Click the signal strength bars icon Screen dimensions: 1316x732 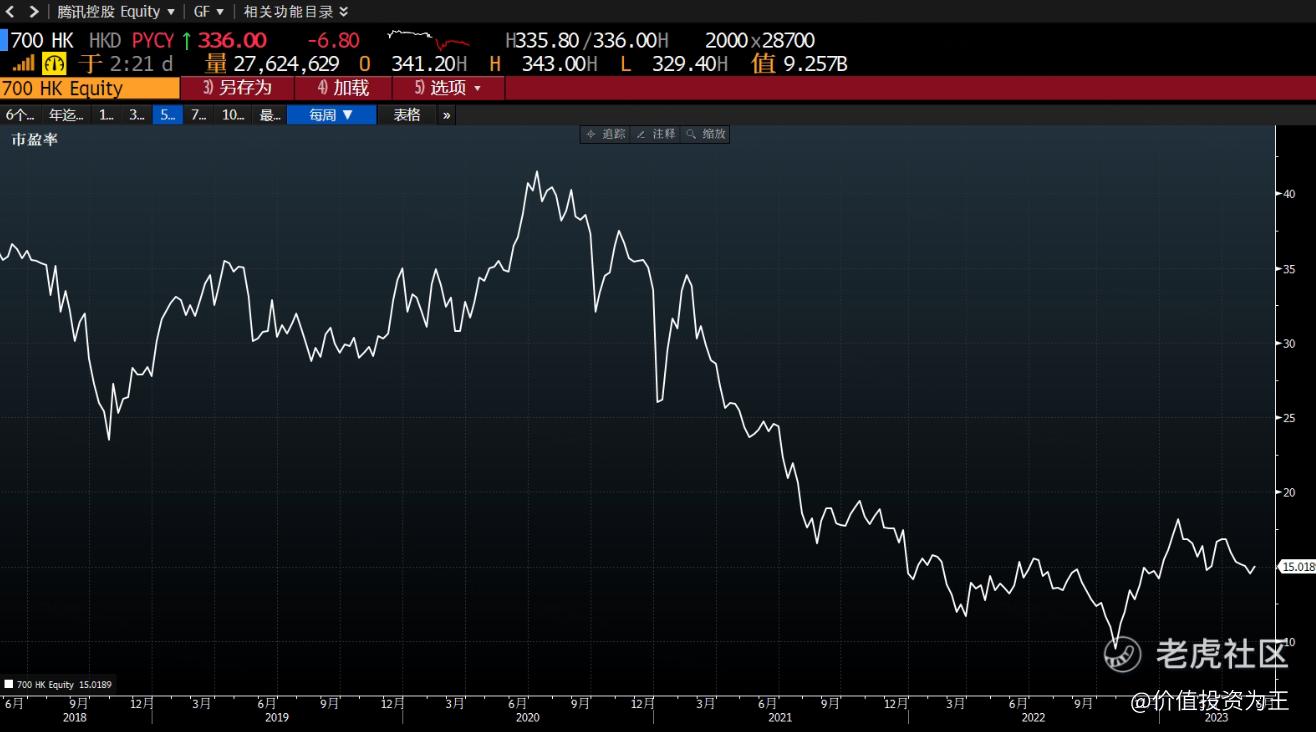(24, 63)
